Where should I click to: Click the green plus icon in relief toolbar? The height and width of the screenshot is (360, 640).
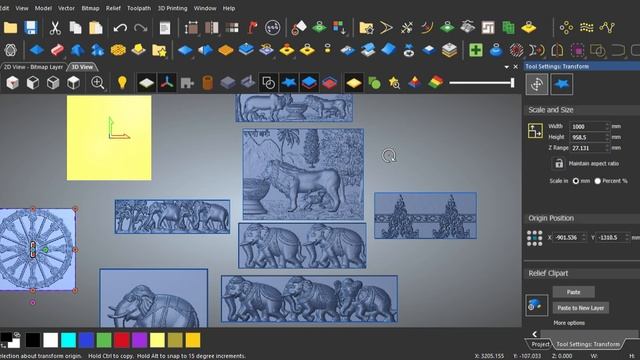476,50
